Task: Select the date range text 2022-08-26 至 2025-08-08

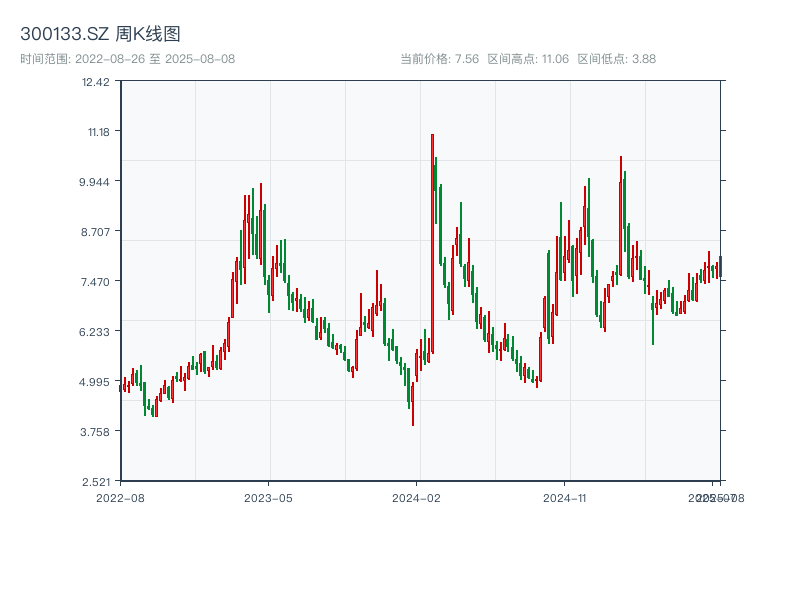Action: pyautogui.click(x=129, y=58)
